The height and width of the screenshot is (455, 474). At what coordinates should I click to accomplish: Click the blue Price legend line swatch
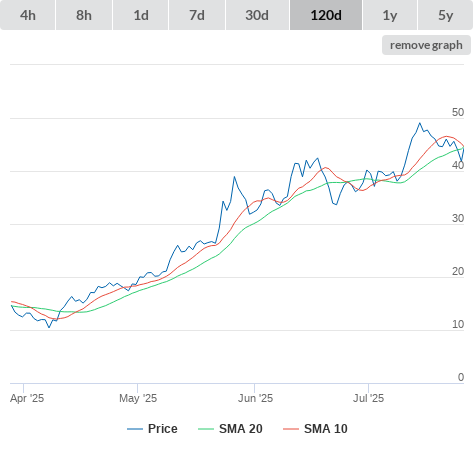pyautogui.click(x=135, y=429)
